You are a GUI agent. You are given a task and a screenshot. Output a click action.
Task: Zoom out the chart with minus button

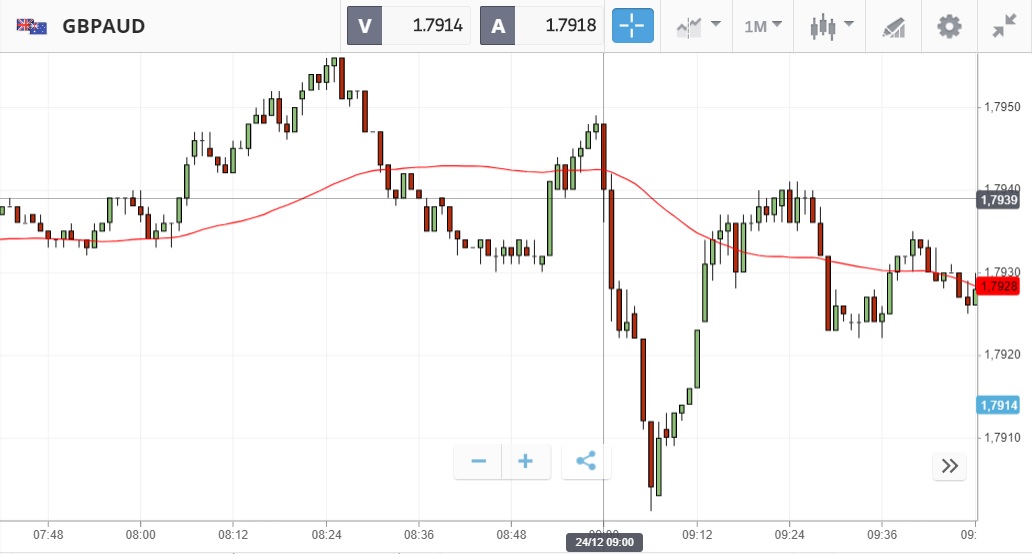point(478,462)
